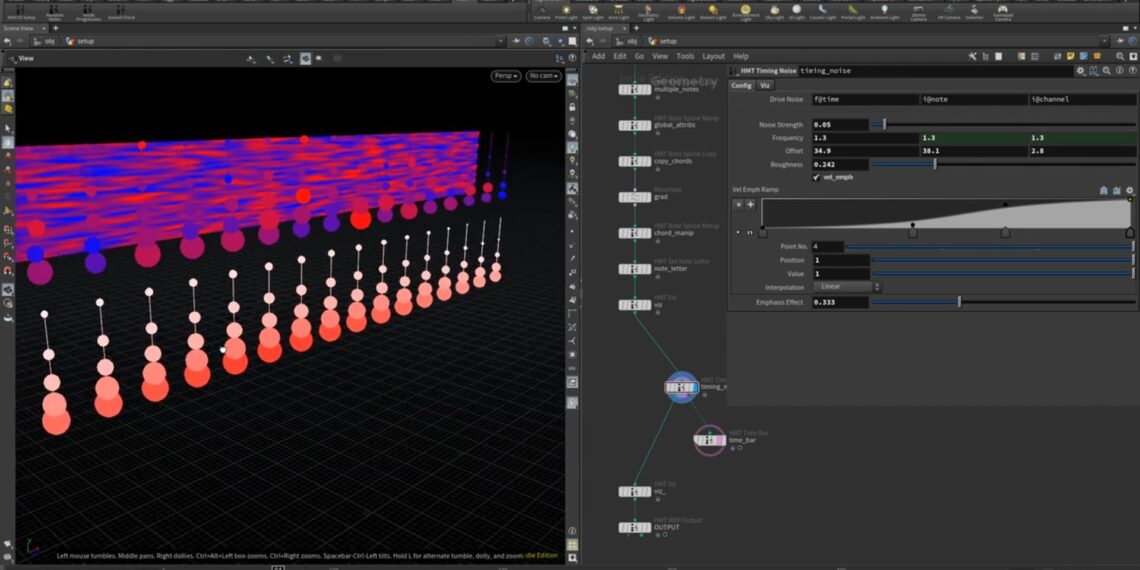This screenshot has height=570, width=1140.
Task: Remove the ramp point with the x button
Action: [739, 204]
